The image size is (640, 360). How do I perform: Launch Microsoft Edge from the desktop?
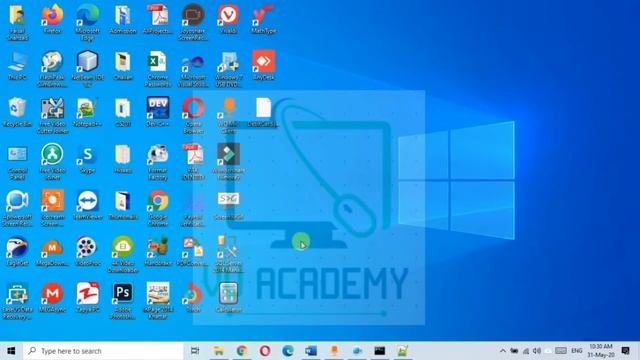(x=87, y=22)
